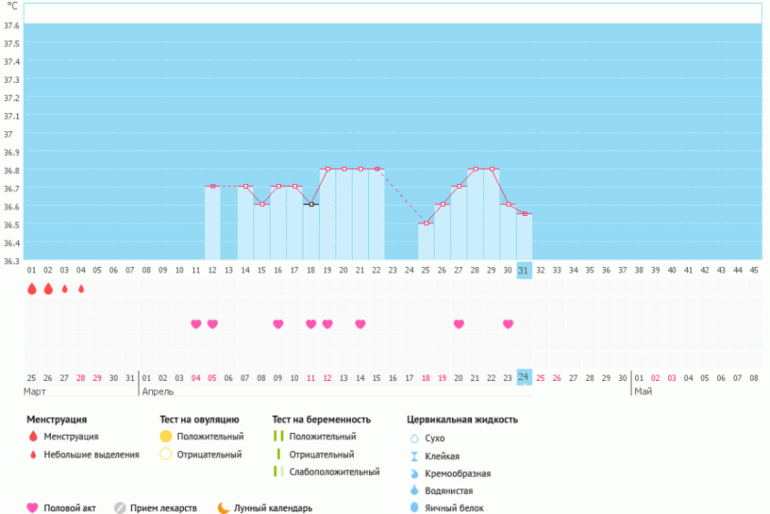Click the Сухо cervical fluid icon

point(414,438)
